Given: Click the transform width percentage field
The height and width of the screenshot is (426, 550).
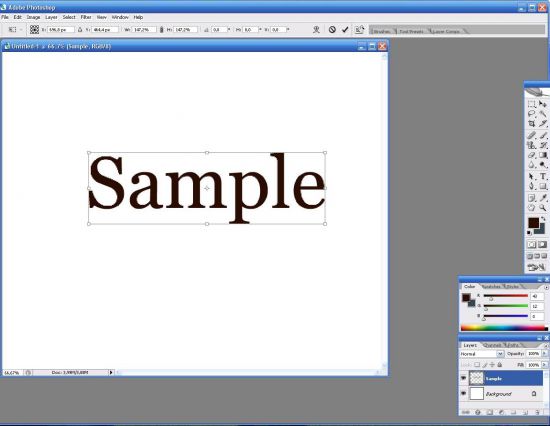Looking at the screenshot, I should [144, 30].
